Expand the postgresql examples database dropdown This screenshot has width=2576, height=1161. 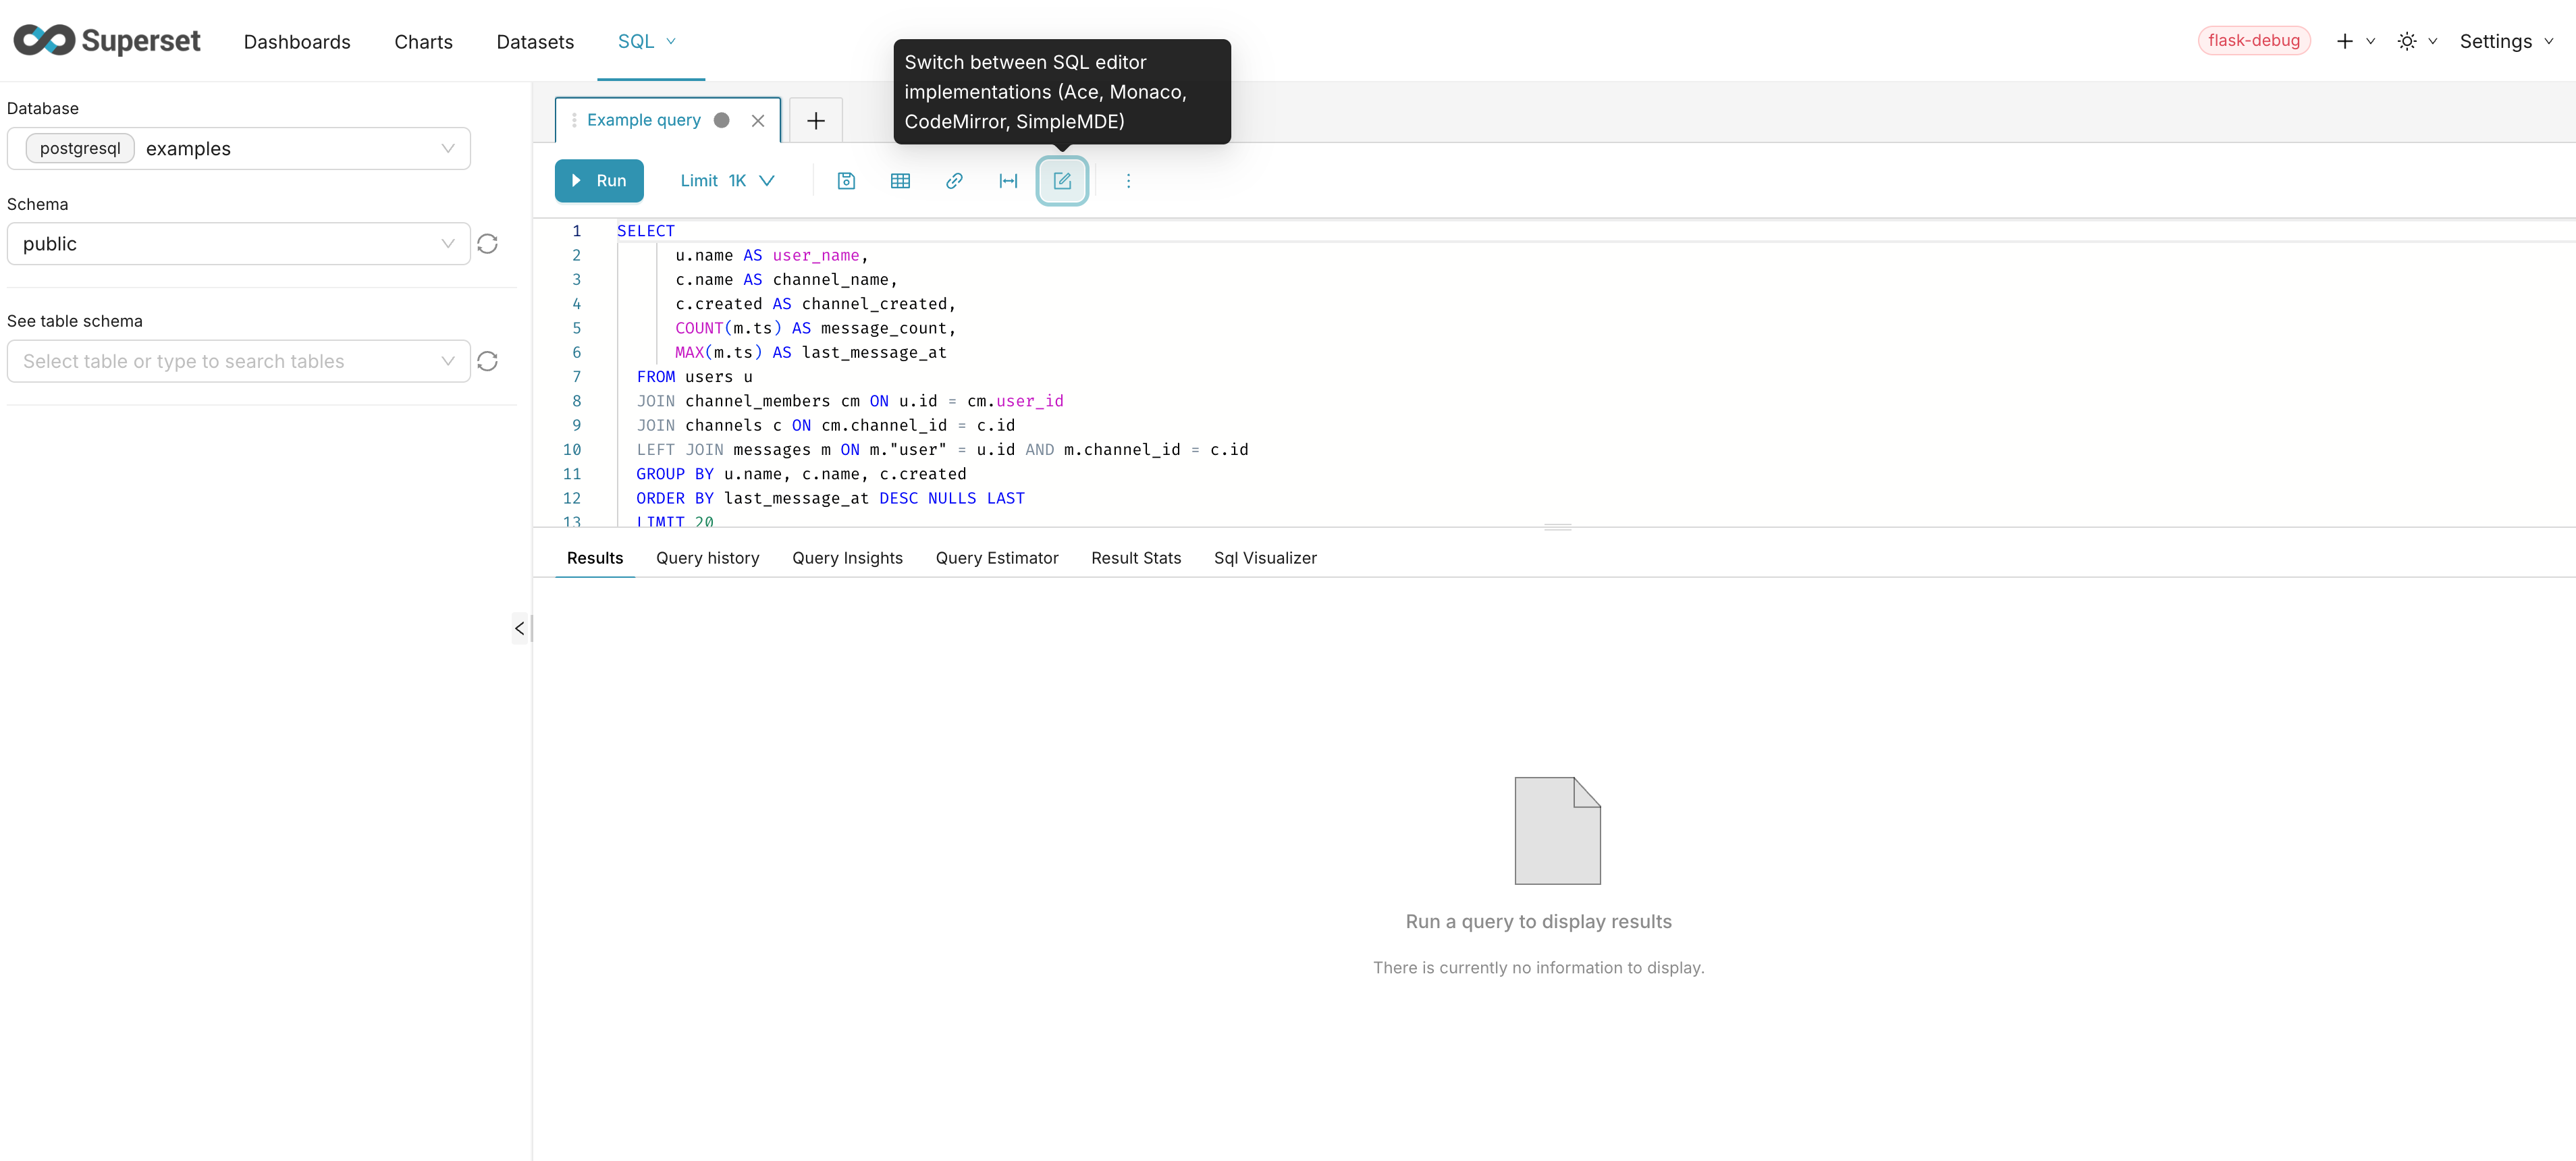[x=238, y=149]
